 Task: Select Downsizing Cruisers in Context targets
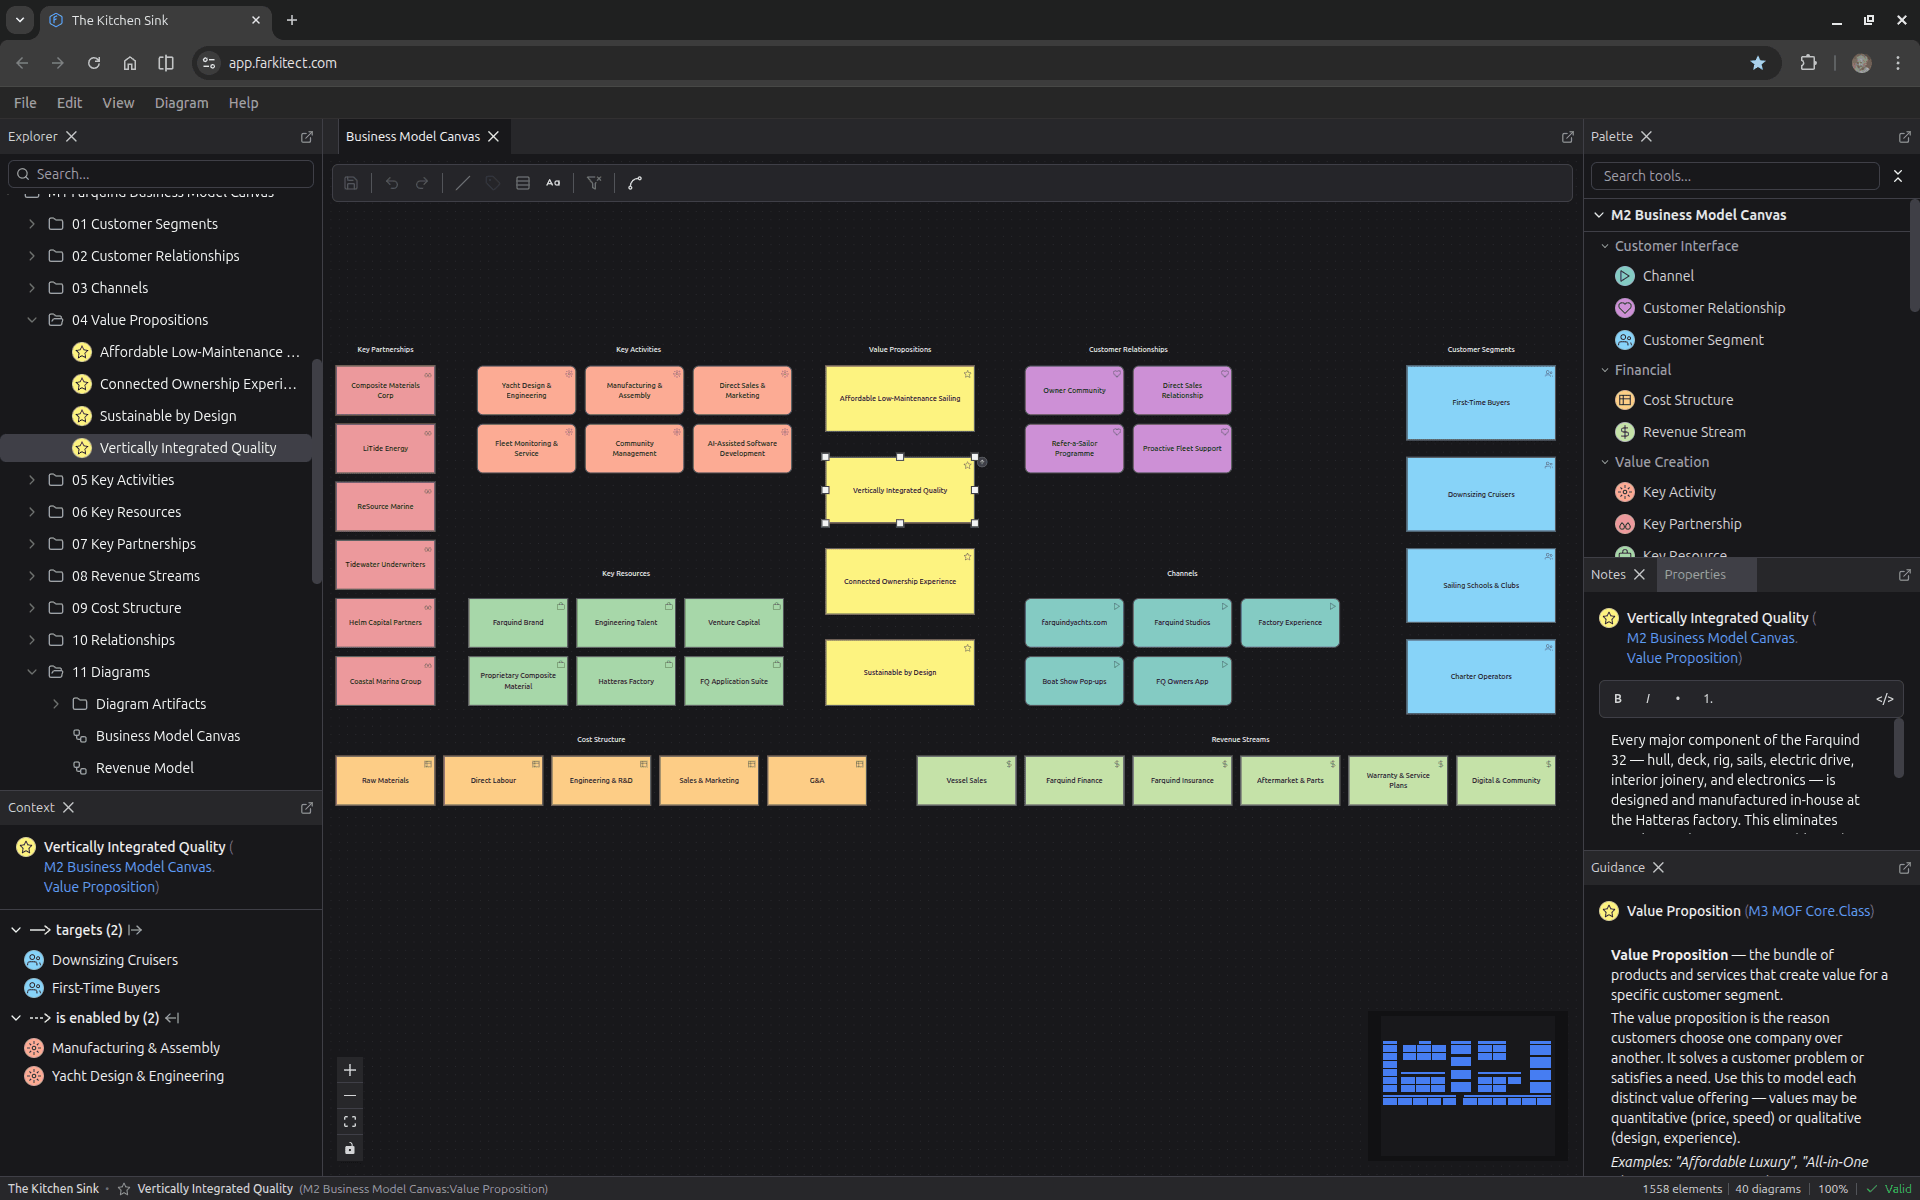point(115,960)
